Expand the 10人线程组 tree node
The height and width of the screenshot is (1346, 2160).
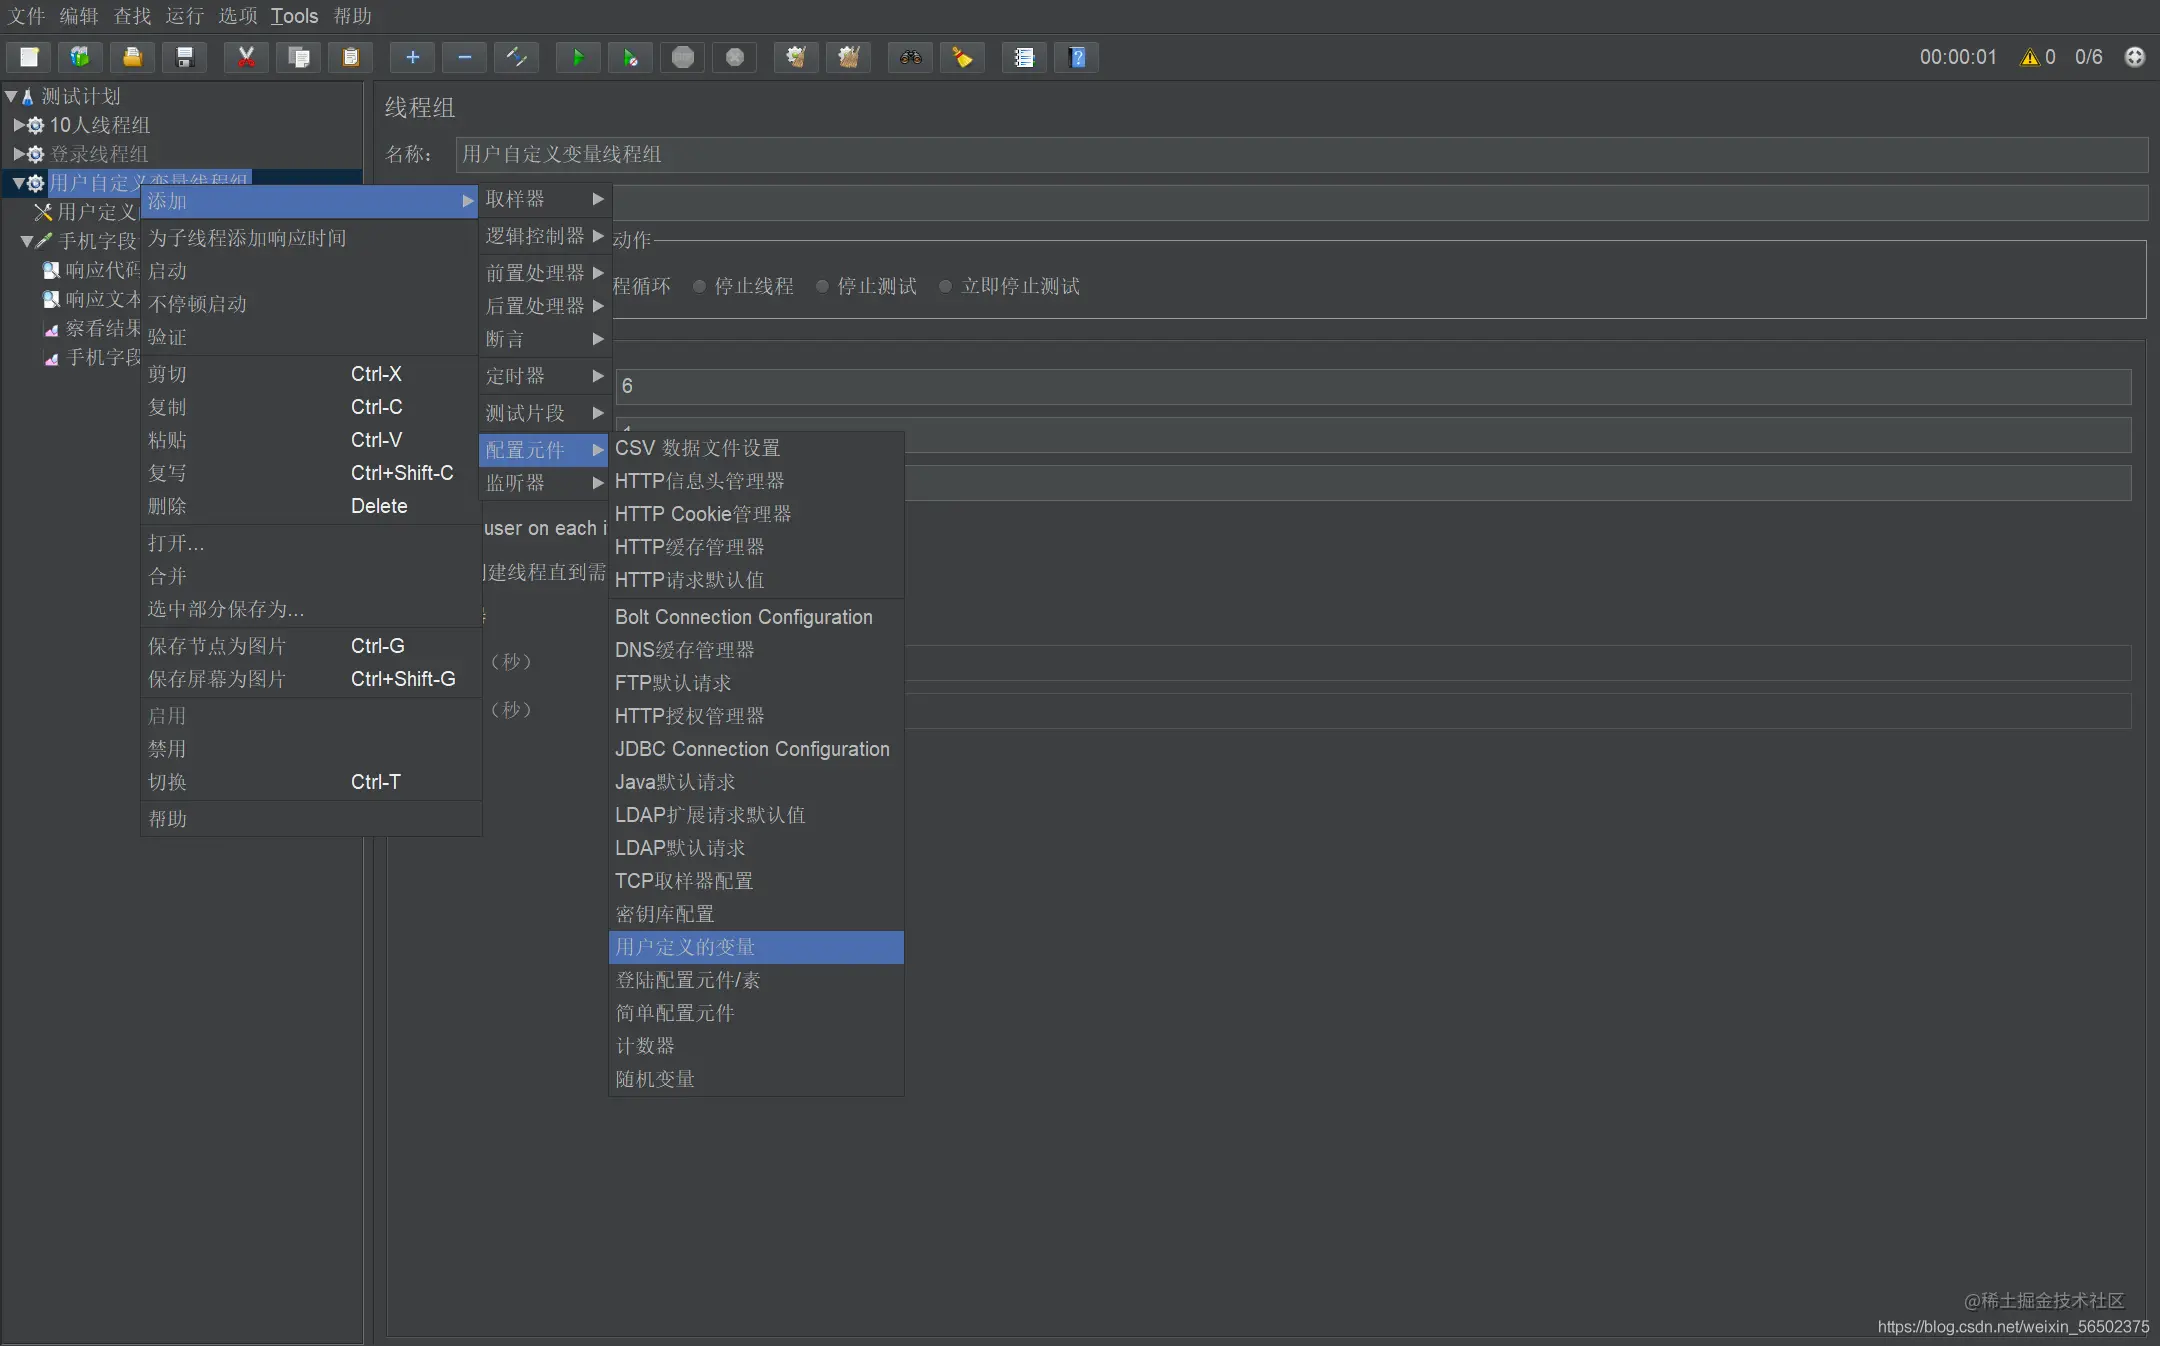pos(18,125)
